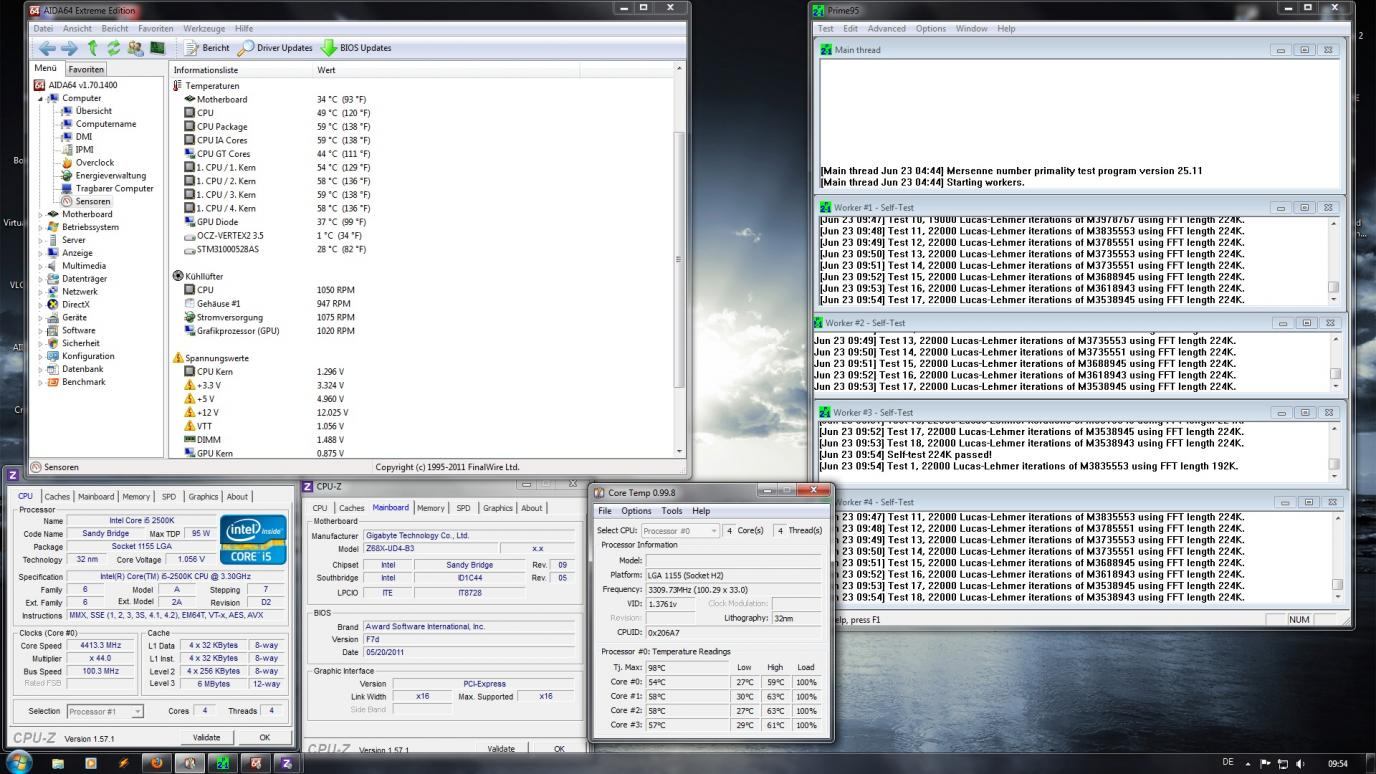Select DMI node in AIDA64 tree
This screenshot has width=1376, height=774.
point(83,137)
